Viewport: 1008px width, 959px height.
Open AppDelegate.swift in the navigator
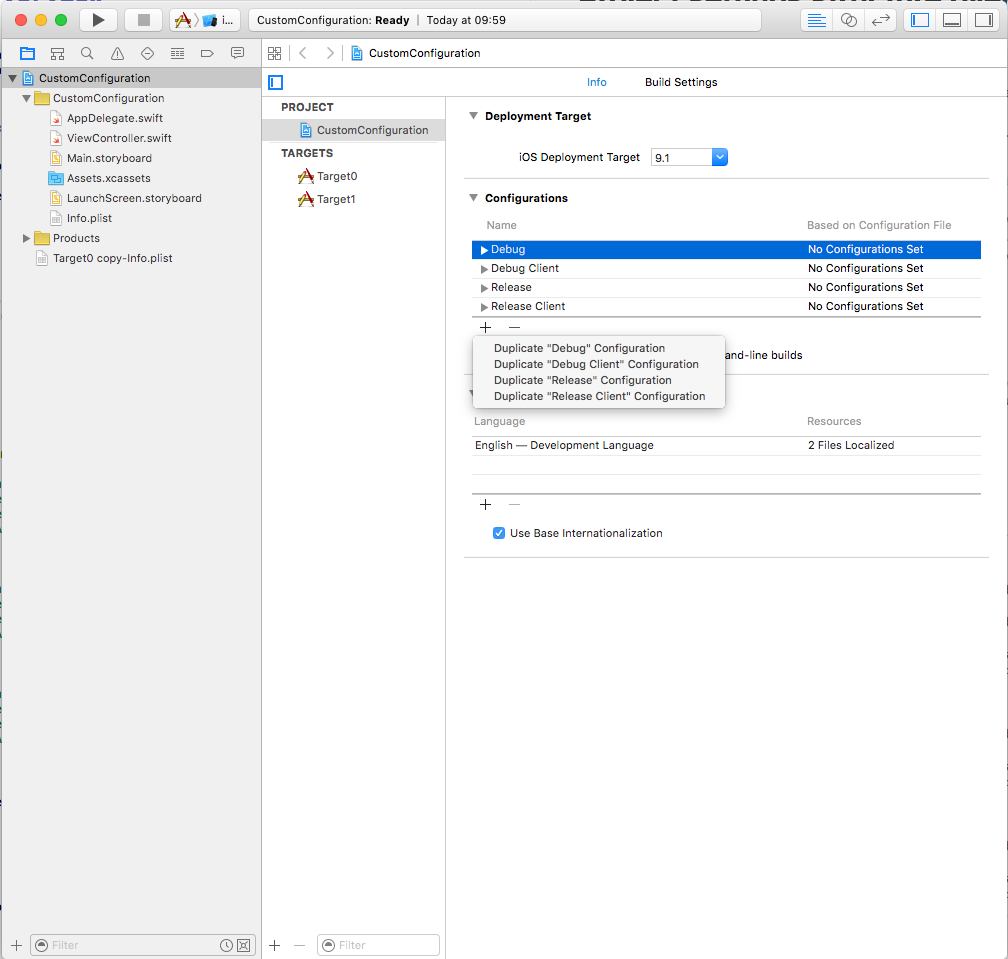pos(114,118)
